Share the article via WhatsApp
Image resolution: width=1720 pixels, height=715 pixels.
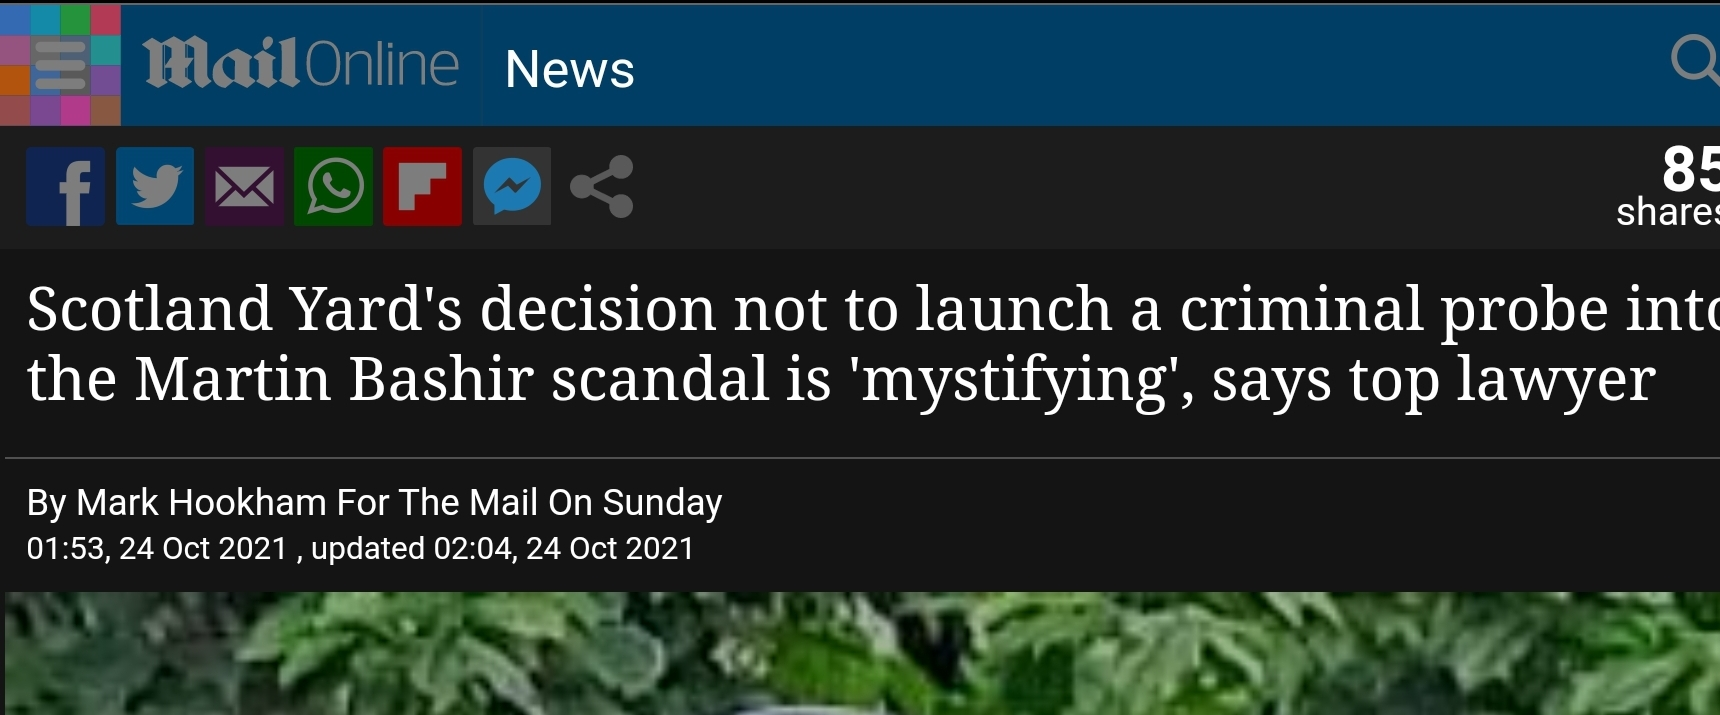point(333,186)
